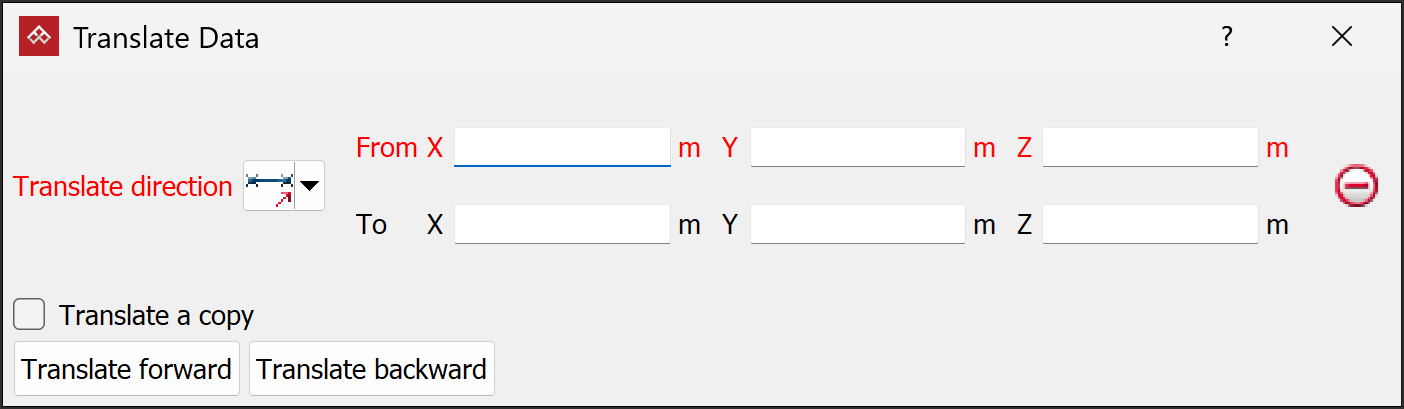Focus the From X input field

(x=562, y=148)
